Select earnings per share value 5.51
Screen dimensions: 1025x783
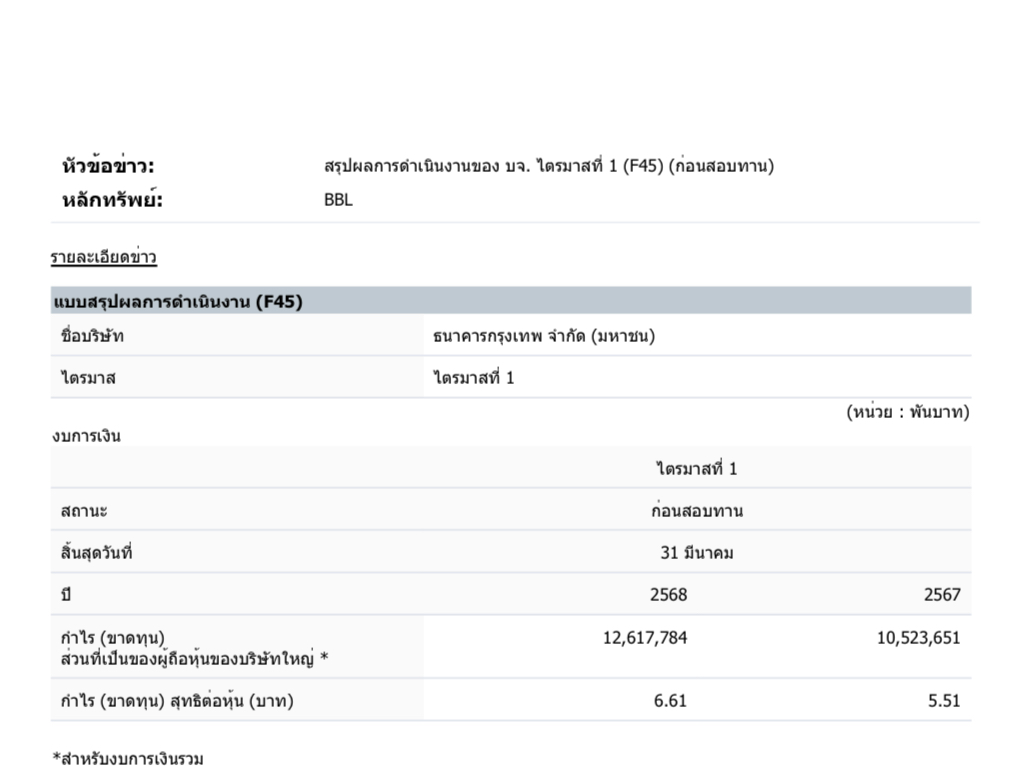(x=943, y=701)
